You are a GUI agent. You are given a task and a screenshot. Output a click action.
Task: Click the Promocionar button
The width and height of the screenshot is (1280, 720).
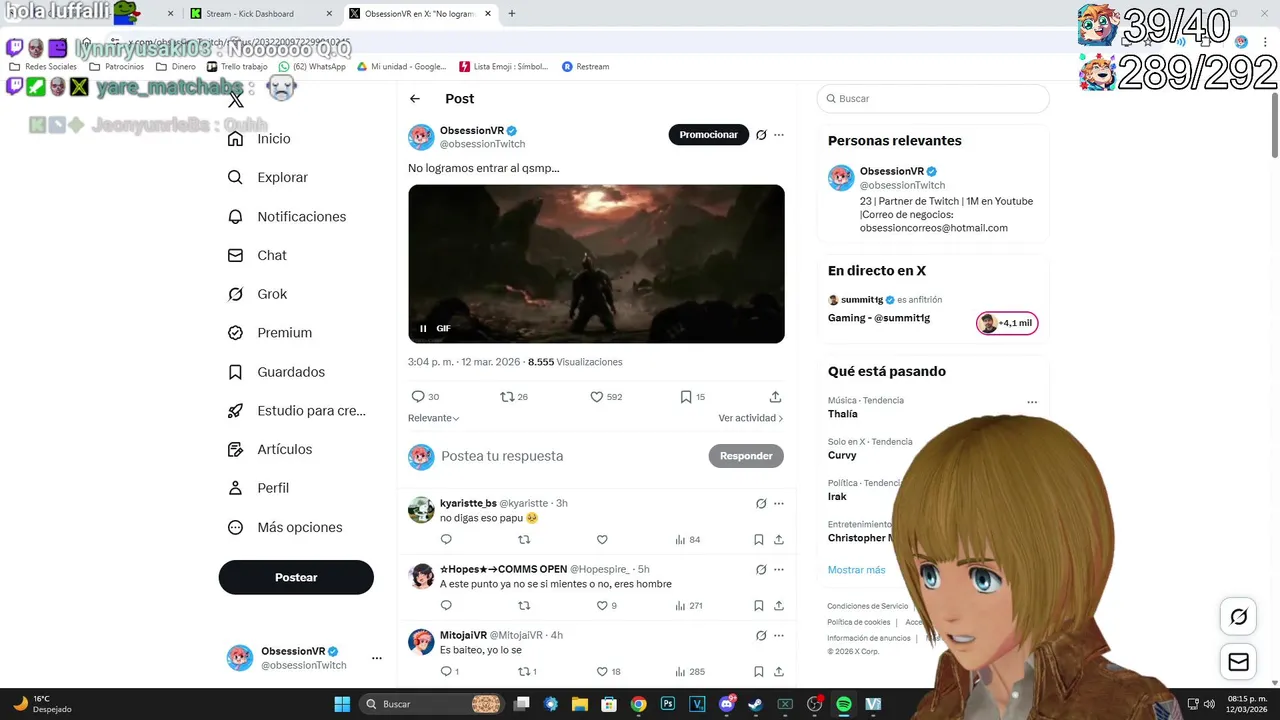[709, 135]
